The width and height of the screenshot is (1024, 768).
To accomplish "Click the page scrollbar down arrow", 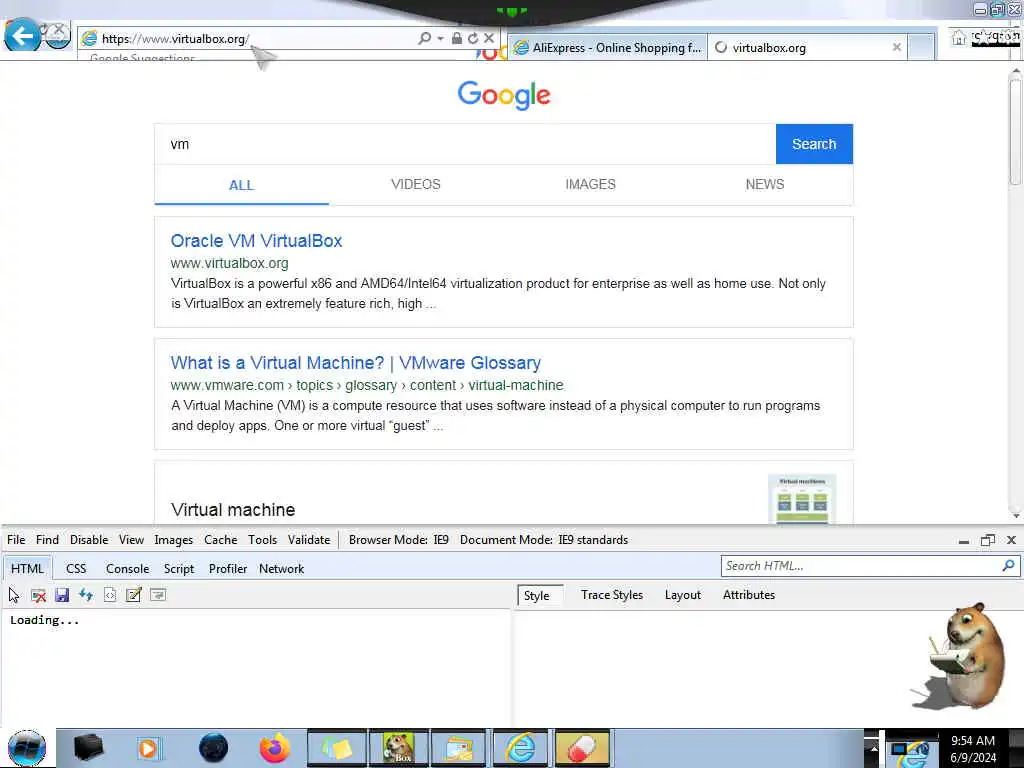I will (x=1016, y=516).
